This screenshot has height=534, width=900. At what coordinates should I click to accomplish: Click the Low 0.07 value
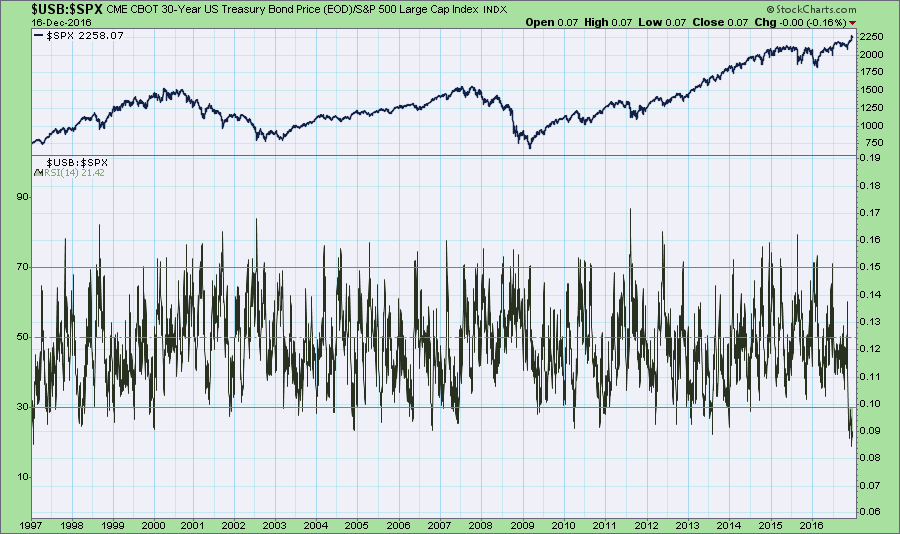coord(662,22)
